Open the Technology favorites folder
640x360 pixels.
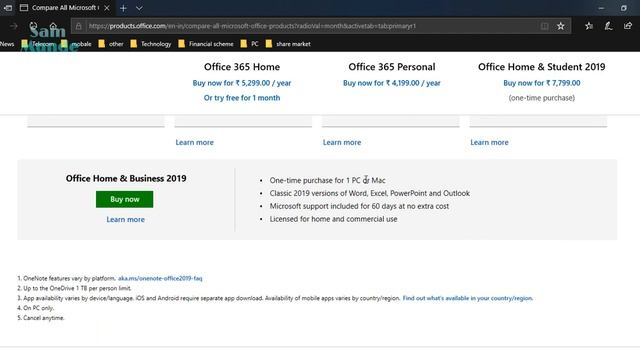pos(151,44)
